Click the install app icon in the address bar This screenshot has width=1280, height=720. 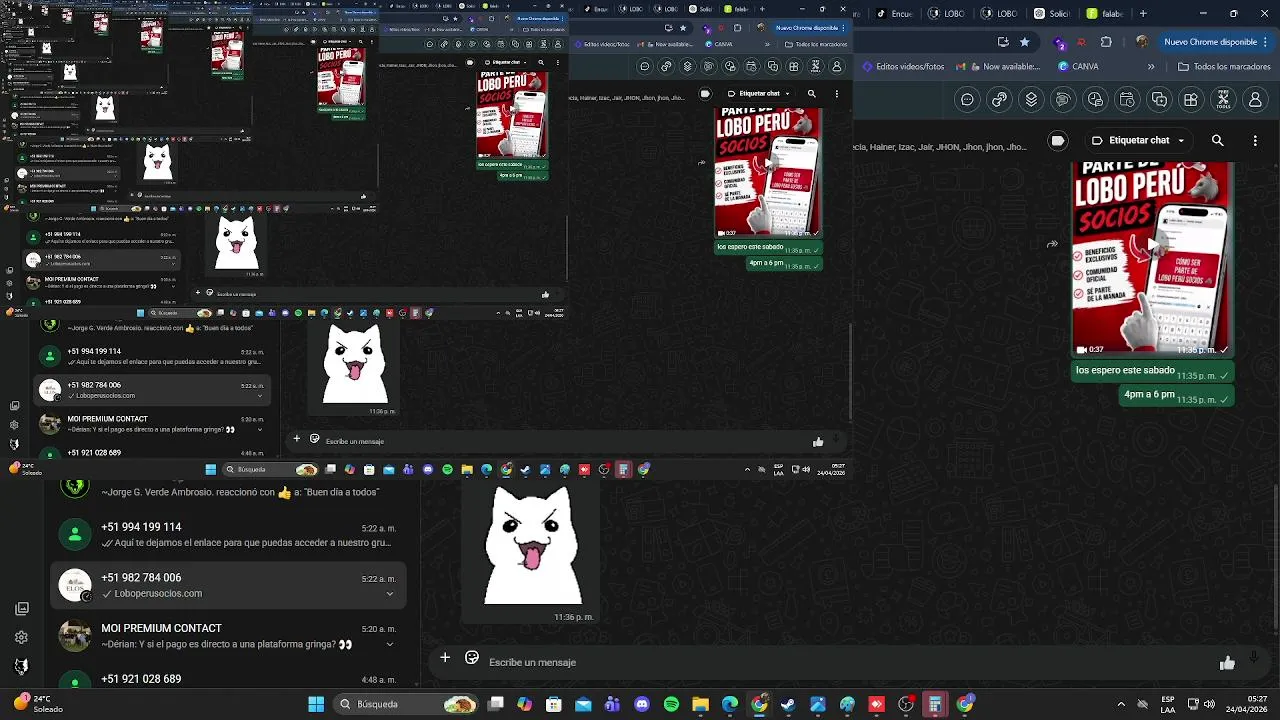1003,42
